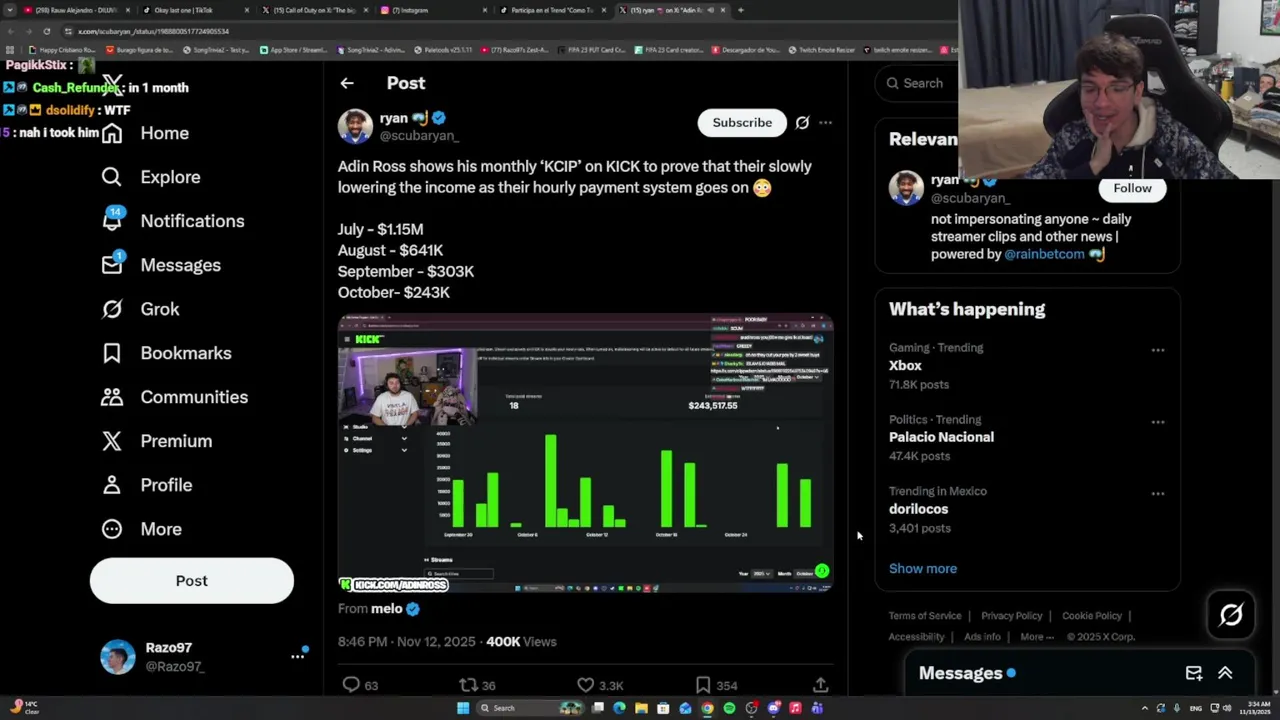Bookmark the post with 354 bookmarks
1280x720 pixels.
point(703,685)
